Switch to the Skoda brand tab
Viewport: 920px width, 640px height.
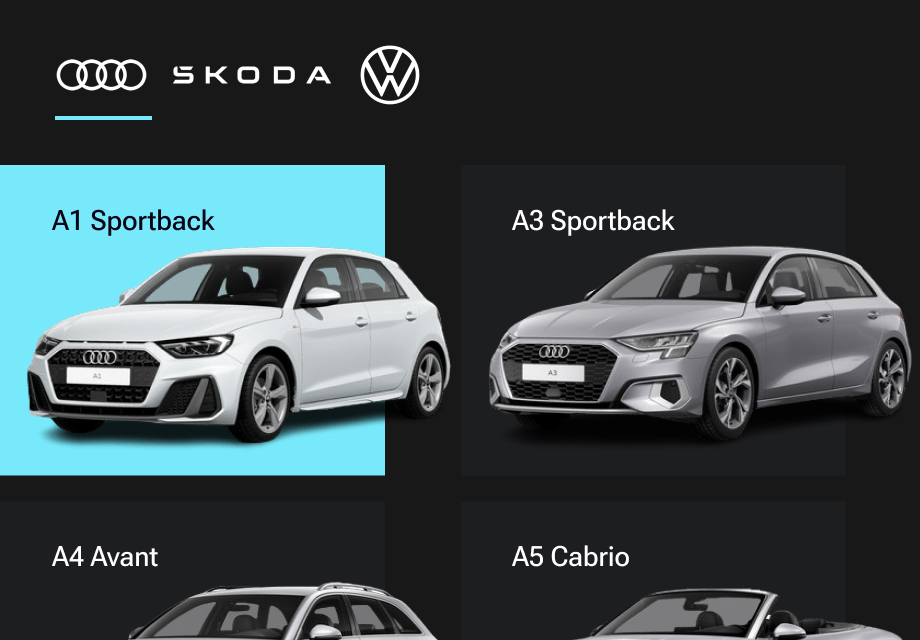(252, 75)
